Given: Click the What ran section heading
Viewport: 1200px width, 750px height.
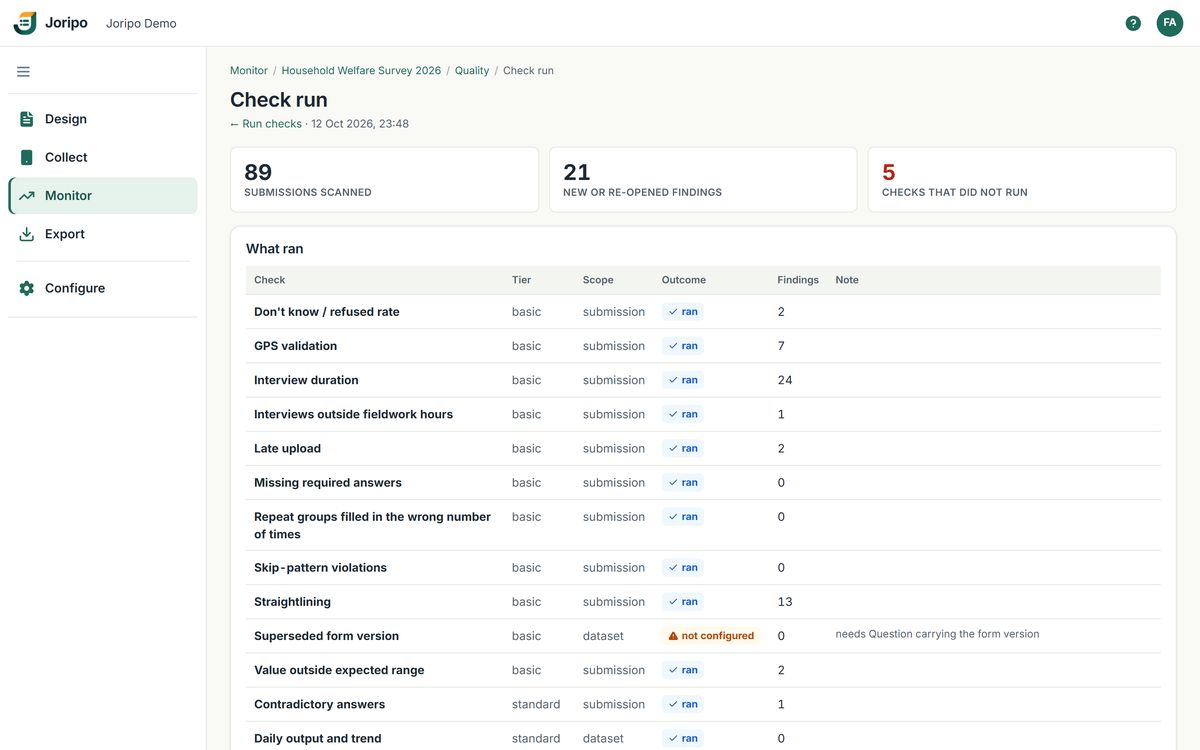Looking at the screenshot, I should pos(275,249).
